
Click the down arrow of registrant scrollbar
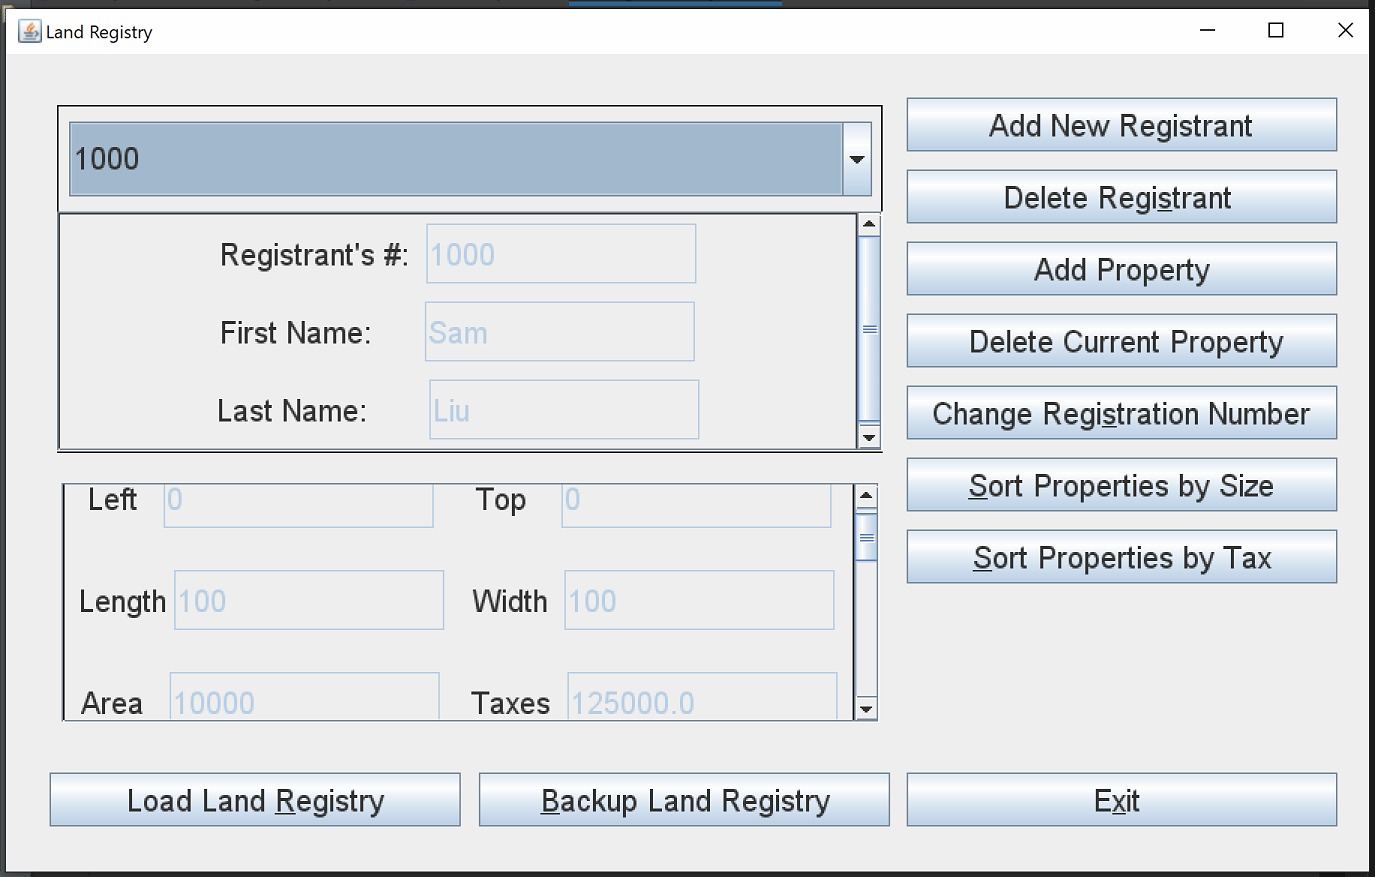tap(868, 438)
